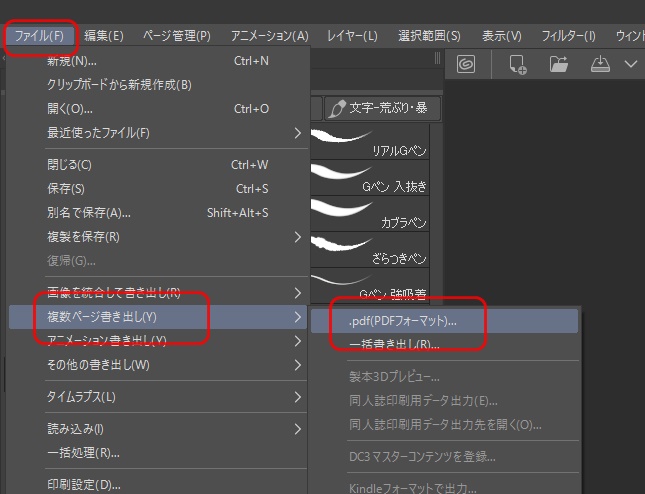
Task: Select the リアルGペン brush
Action: coord(370,142)
